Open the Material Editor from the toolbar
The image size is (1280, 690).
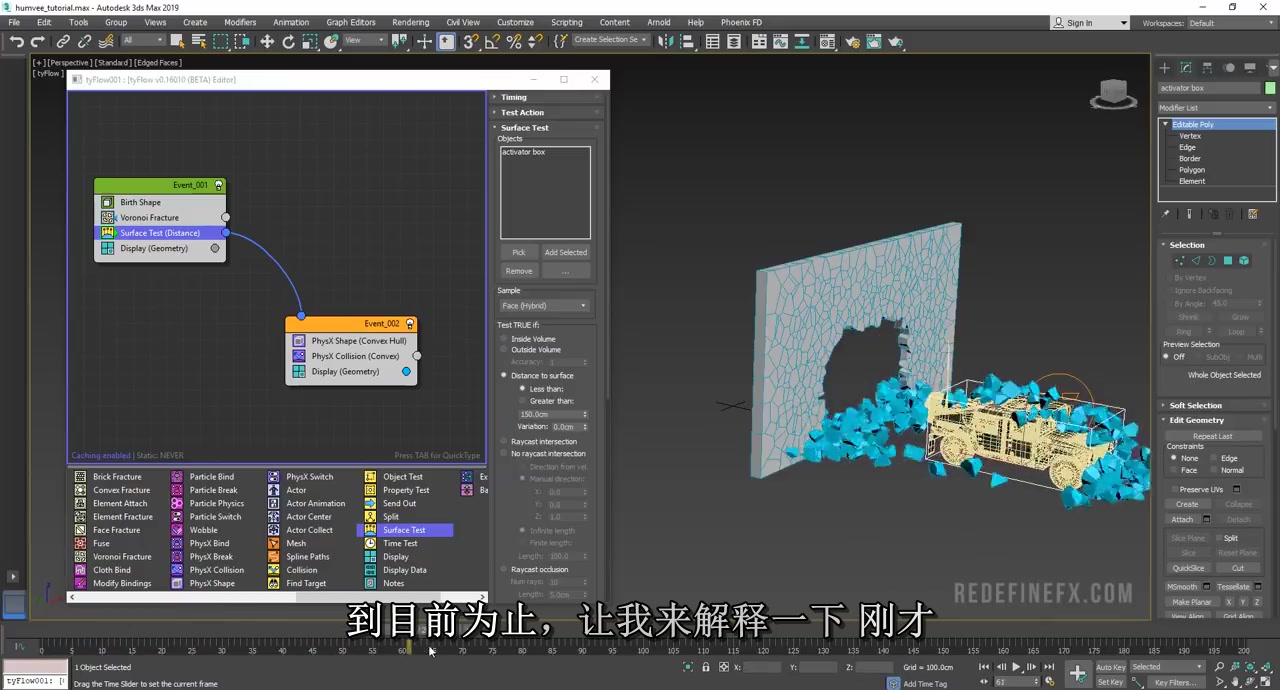pyautogui.click(x=826, y=41)
